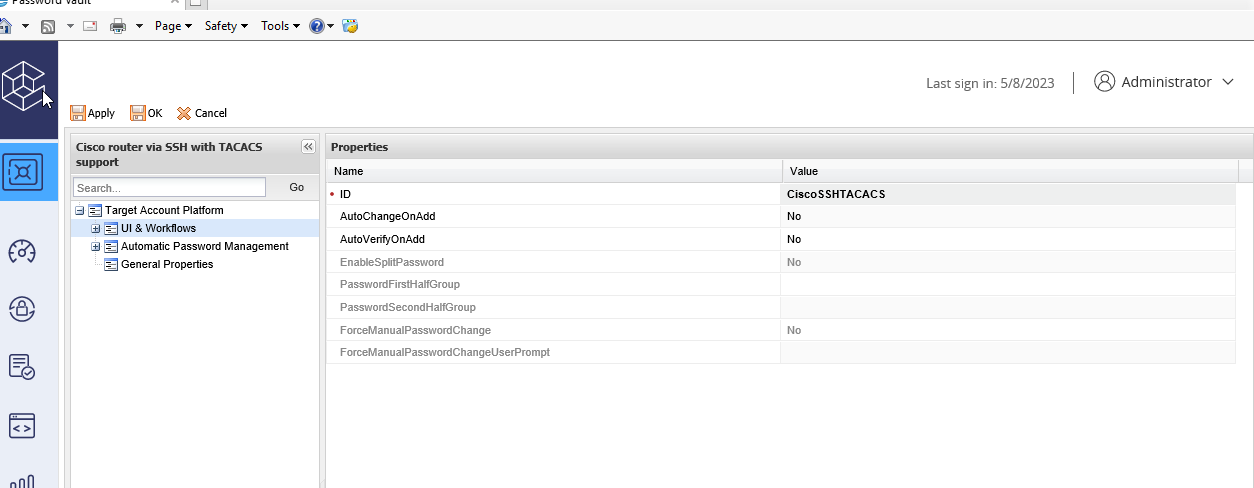Click the Value column header
The height and width of the screenshot is (488, 1254).
click(x=1010, y=171)
